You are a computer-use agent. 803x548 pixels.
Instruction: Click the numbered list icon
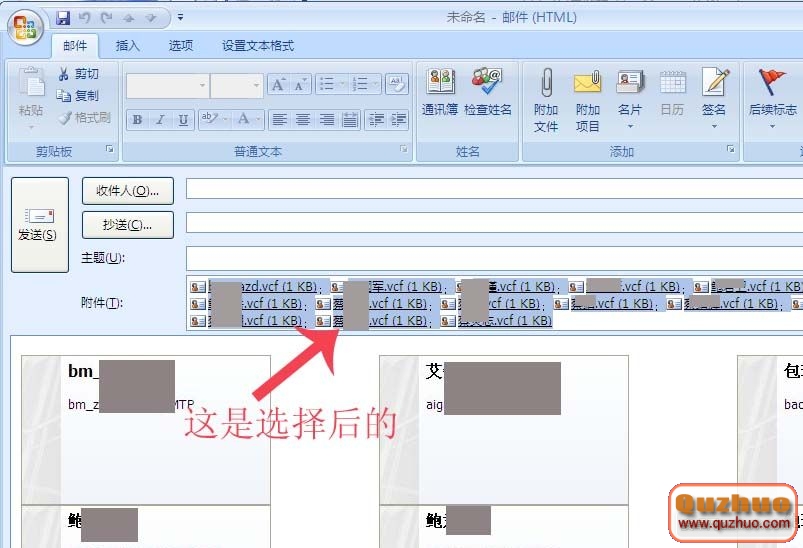360,84
